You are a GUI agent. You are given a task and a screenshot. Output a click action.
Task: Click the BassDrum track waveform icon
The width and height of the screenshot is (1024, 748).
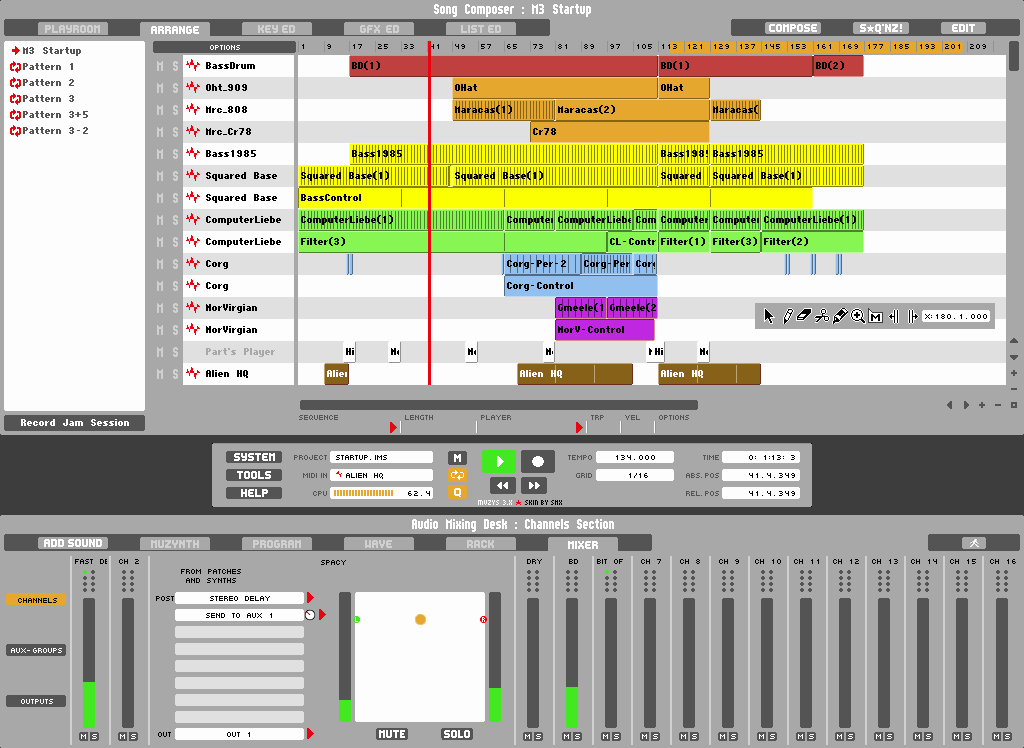[x=192, y=65]
